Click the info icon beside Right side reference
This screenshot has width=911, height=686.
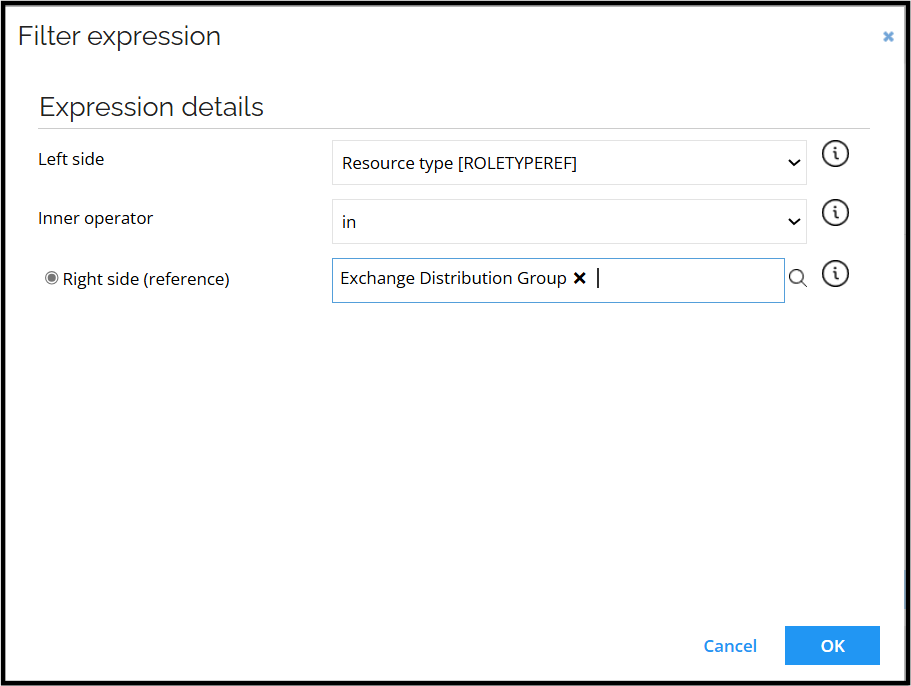click(835, 273)
